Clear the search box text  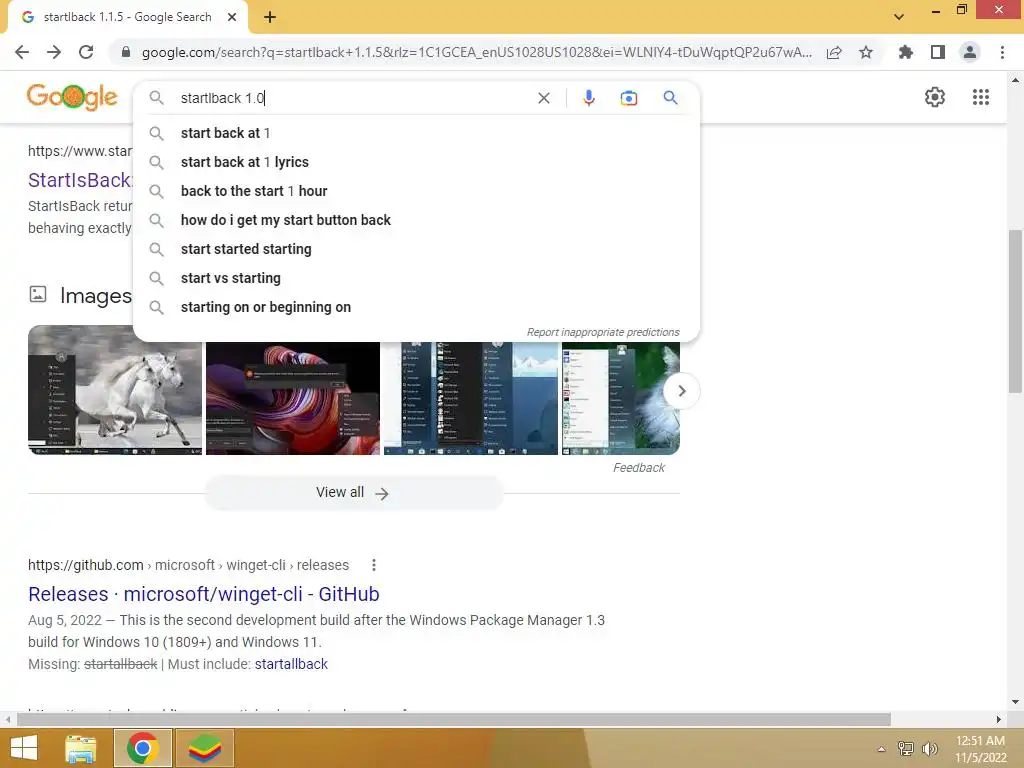543,98
